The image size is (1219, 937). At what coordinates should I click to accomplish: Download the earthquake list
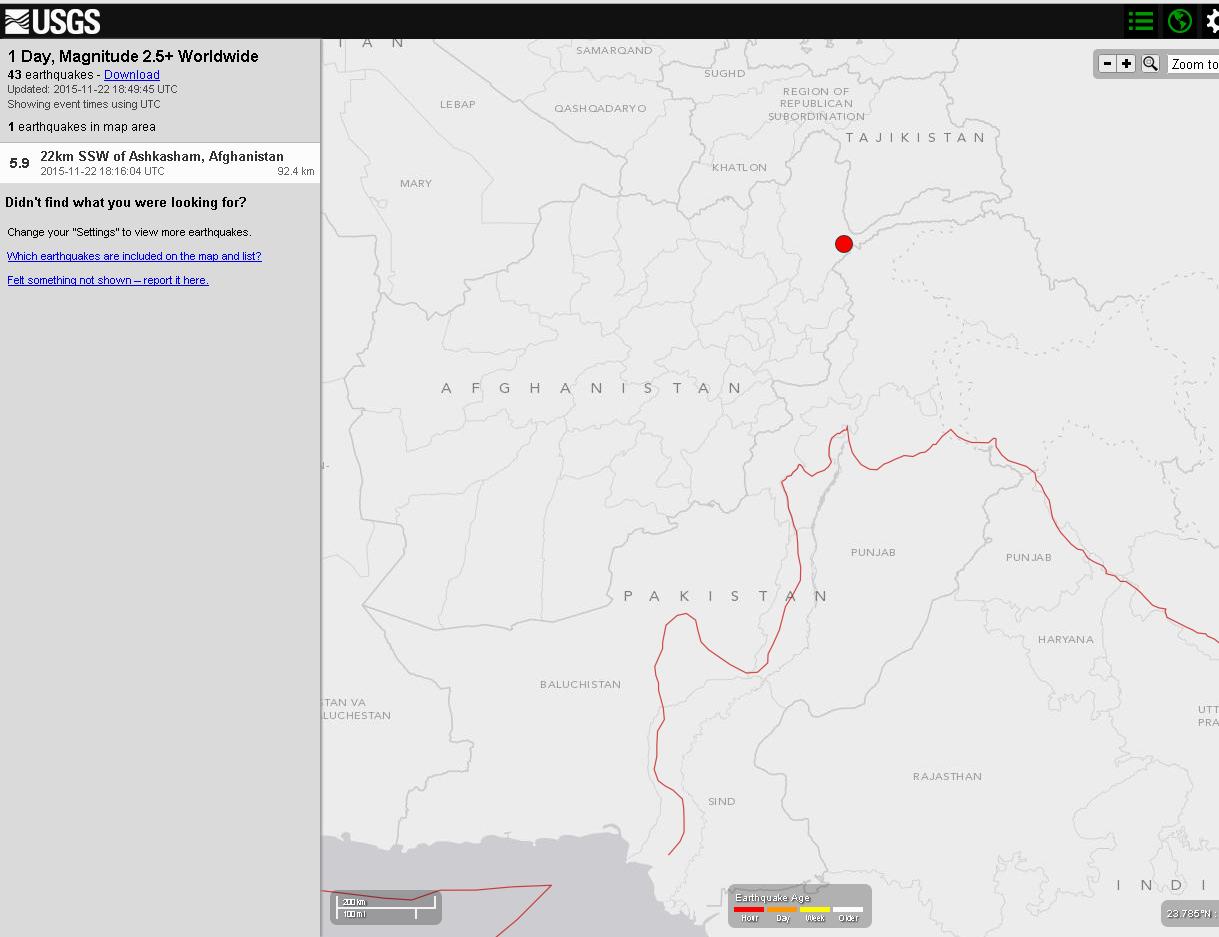pos(131,75)
